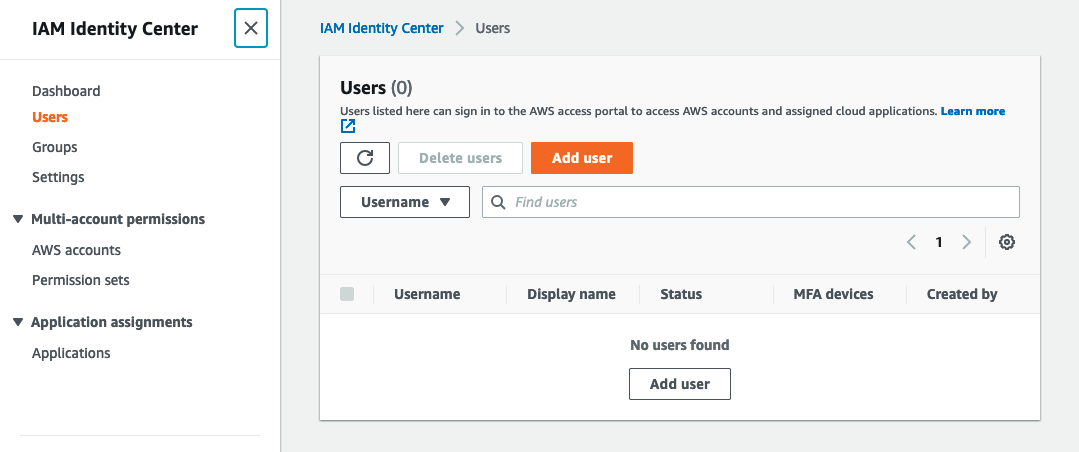The width and height of the screenshot is (1079, 452).
Task: Click IAM Identity Center breadcrumb link
Action: coord(382,28)
